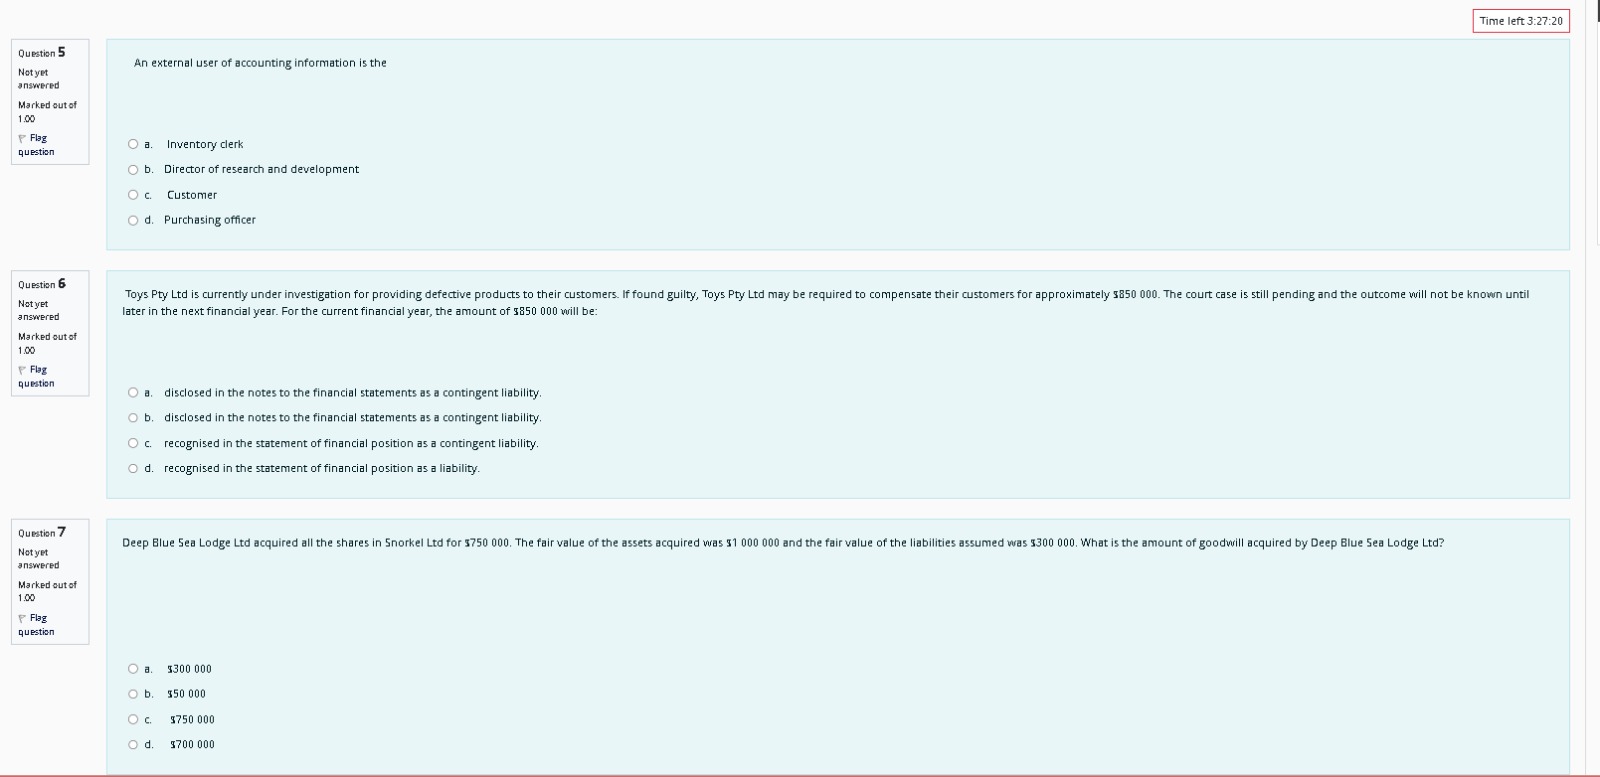Select Inventory clerk for question 5
The height and width of the screenshot is (777, 1600).
point(133,144)
